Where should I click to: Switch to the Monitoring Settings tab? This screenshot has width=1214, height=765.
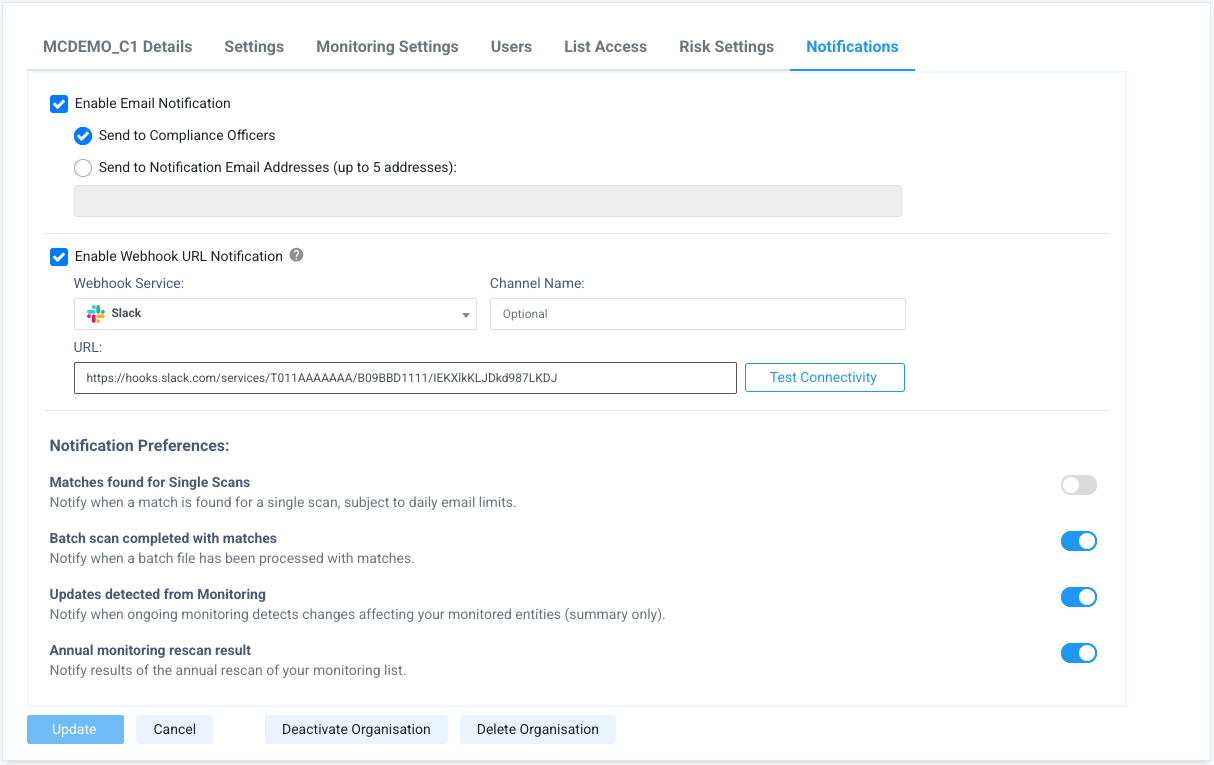pyautogui.click(x=387, y=47)
